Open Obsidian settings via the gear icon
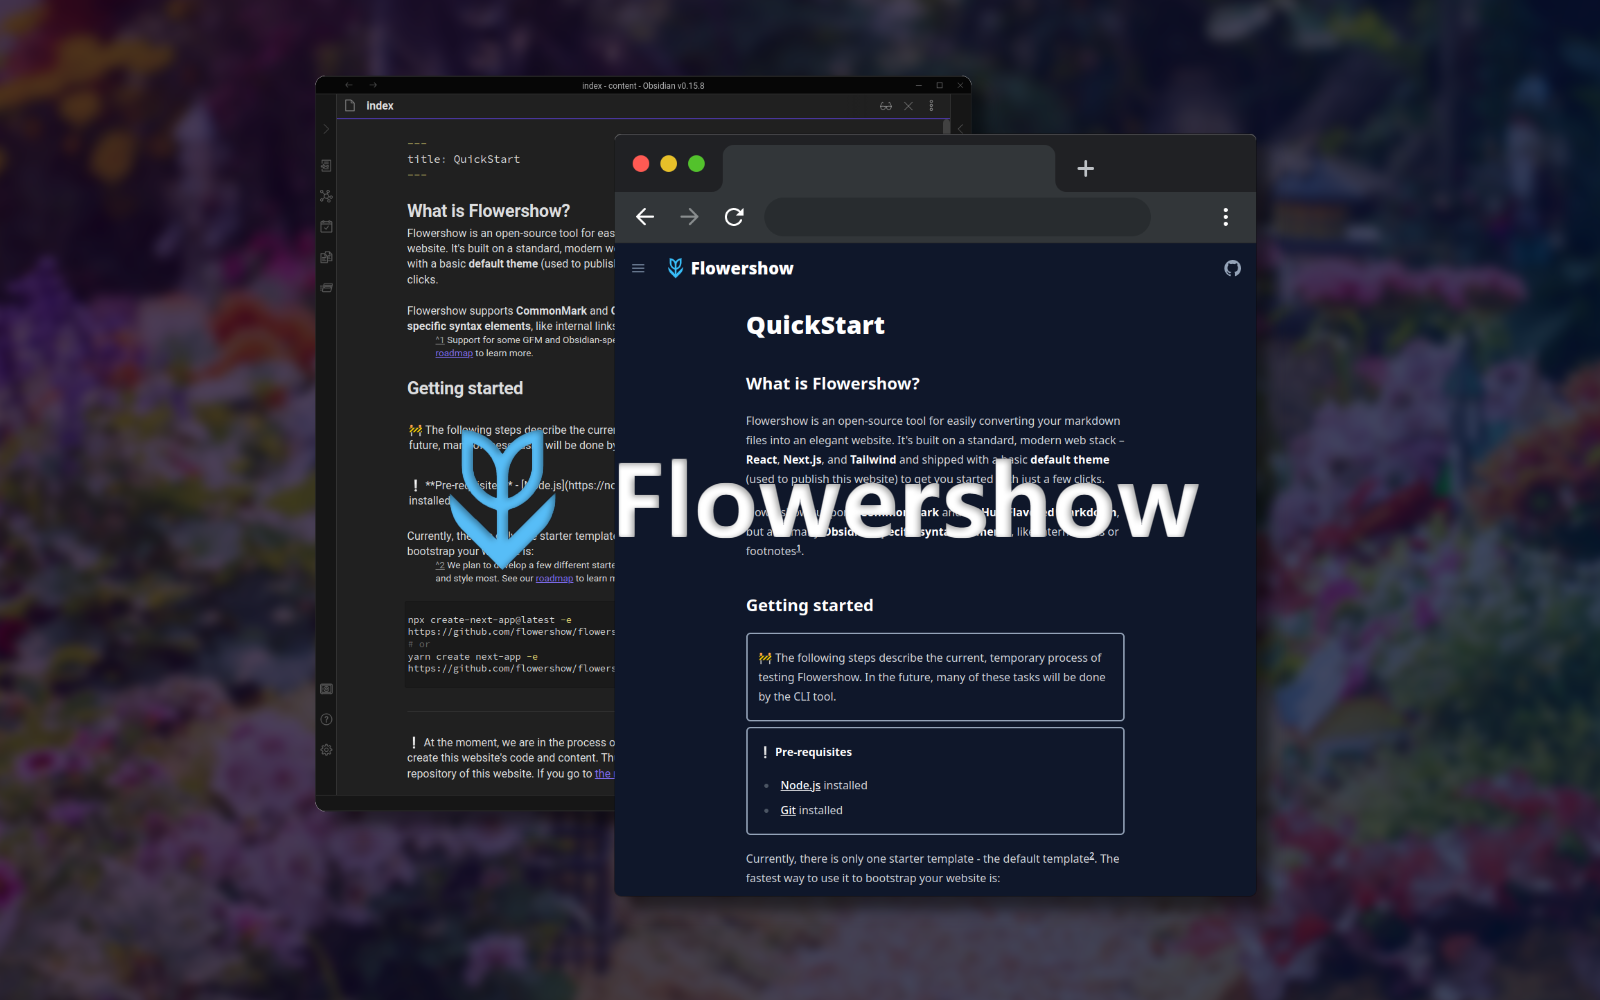Image resolution: width=1600 pixels, height=1000 pixels. pyautogui.click(x=325, y=750)
